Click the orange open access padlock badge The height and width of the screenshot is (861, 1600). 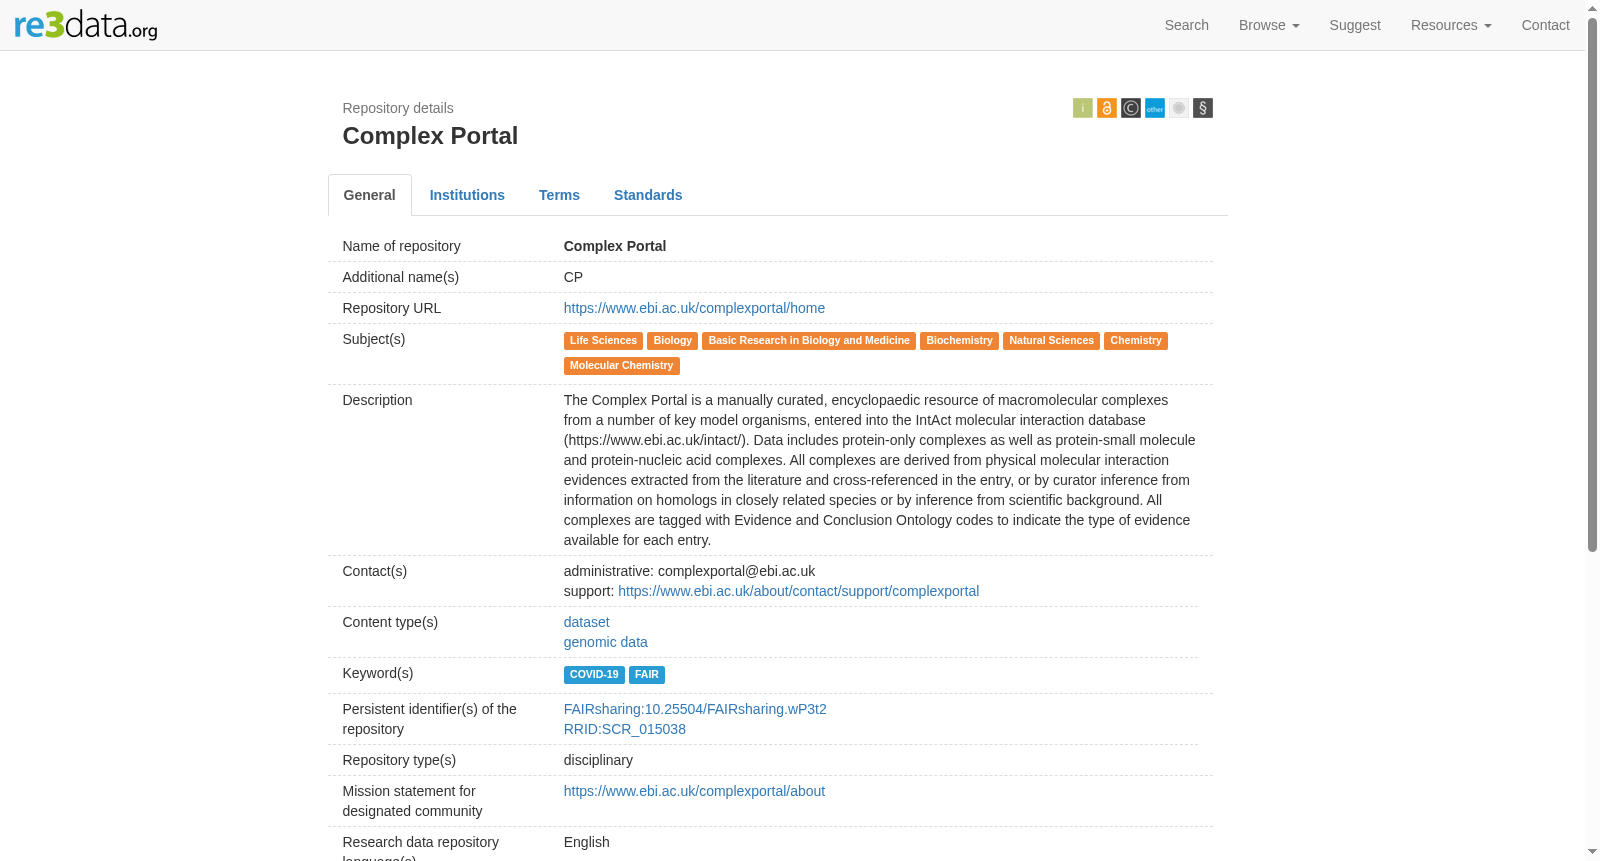click(x=1106, y=108)
